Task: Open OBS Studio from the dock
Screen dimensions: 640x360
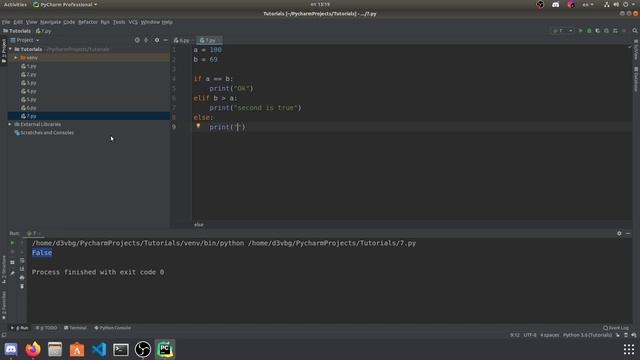Action: [x=143, y=349]
